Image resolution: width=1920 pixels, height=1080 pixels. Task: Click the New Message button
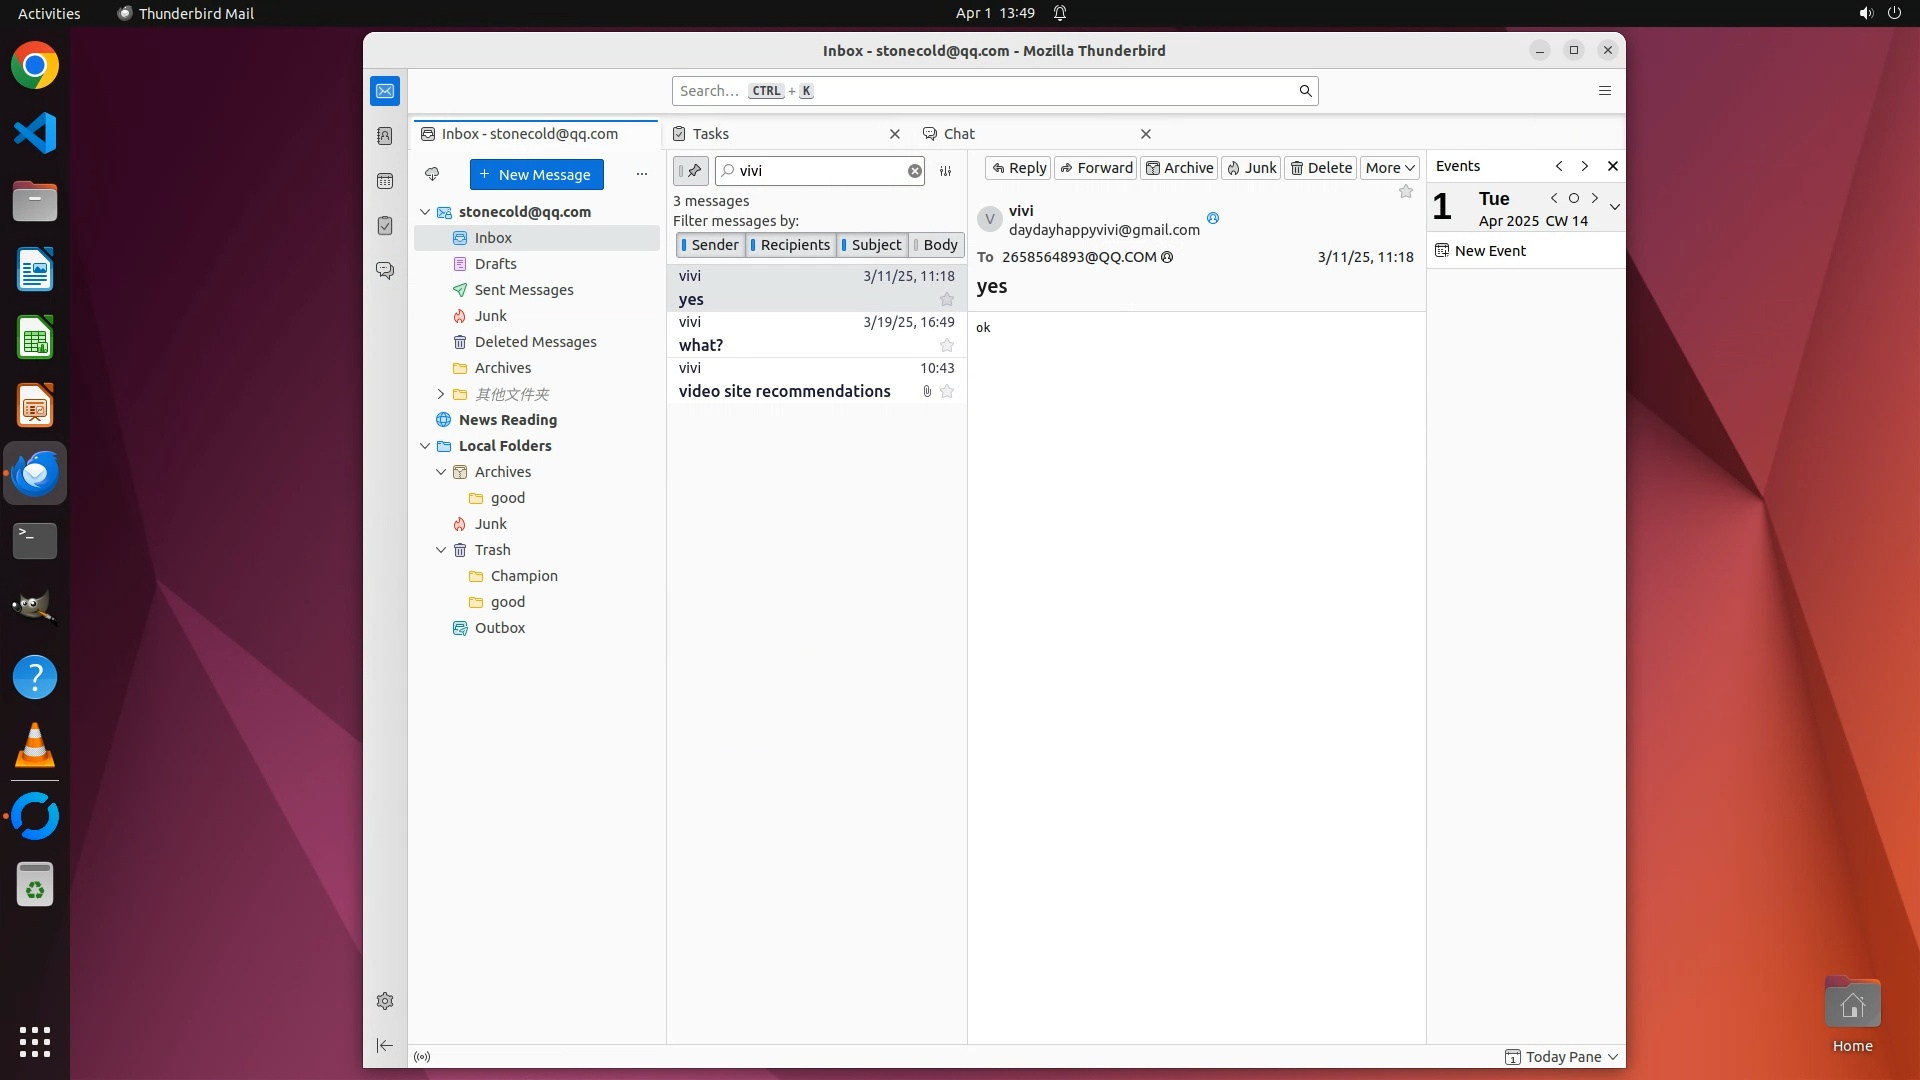click(x=536, y=174)
